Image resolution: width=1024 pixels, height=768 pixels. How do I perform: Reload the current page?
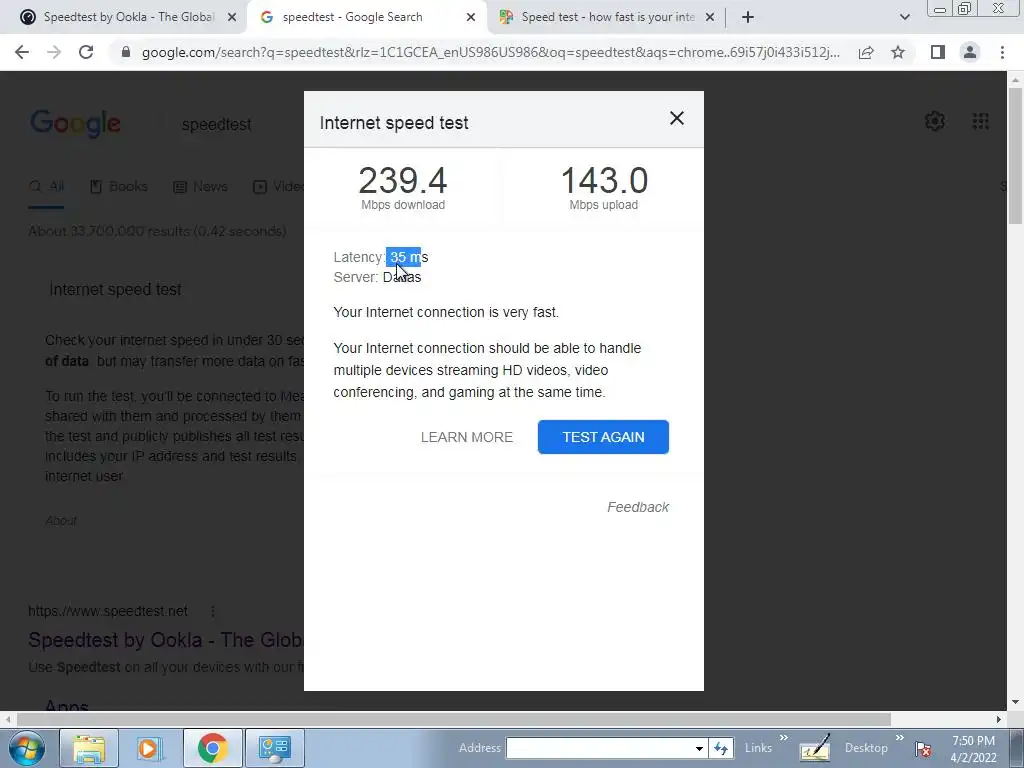(x=86, y=52)
